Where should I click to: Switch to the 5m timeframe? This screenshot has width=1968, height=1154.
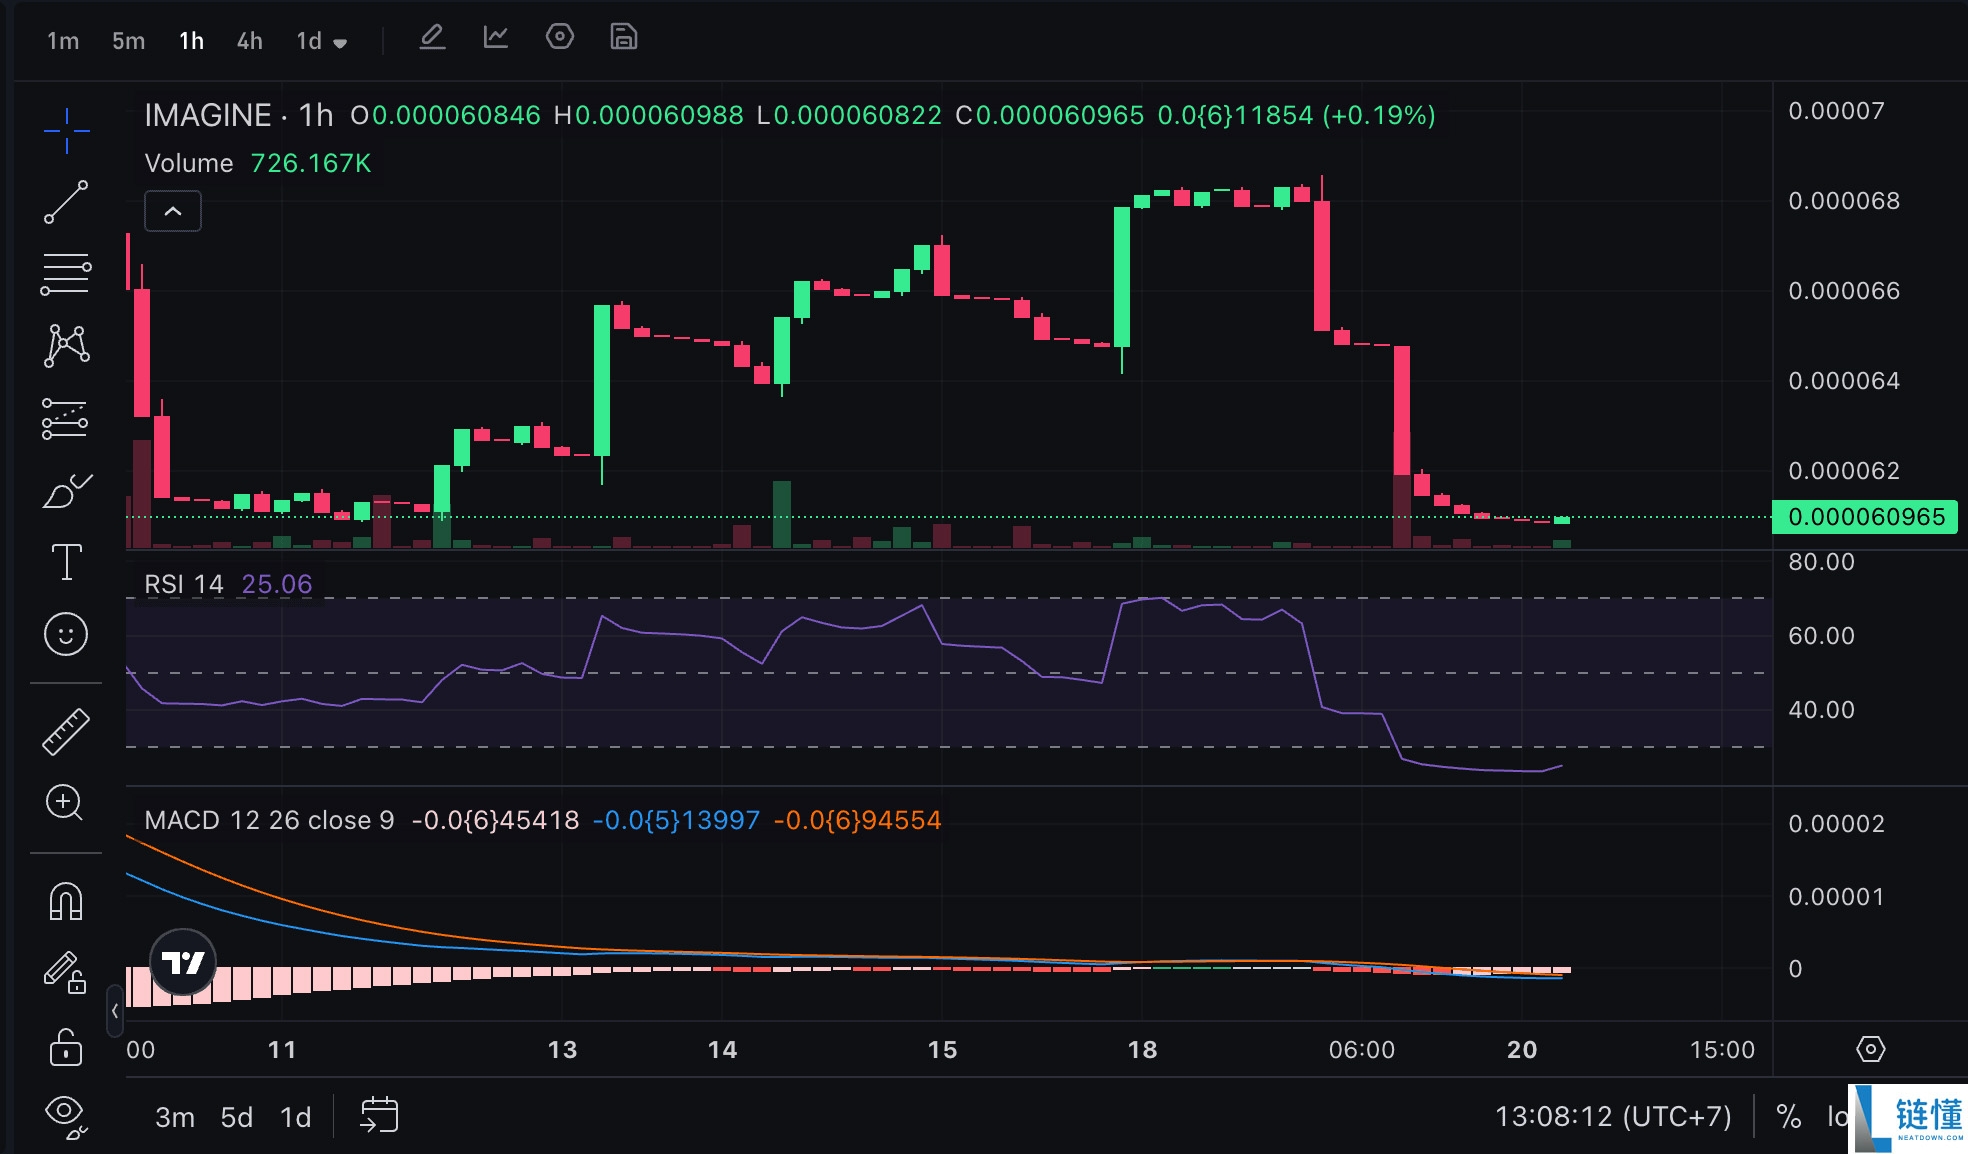(128, 41)
